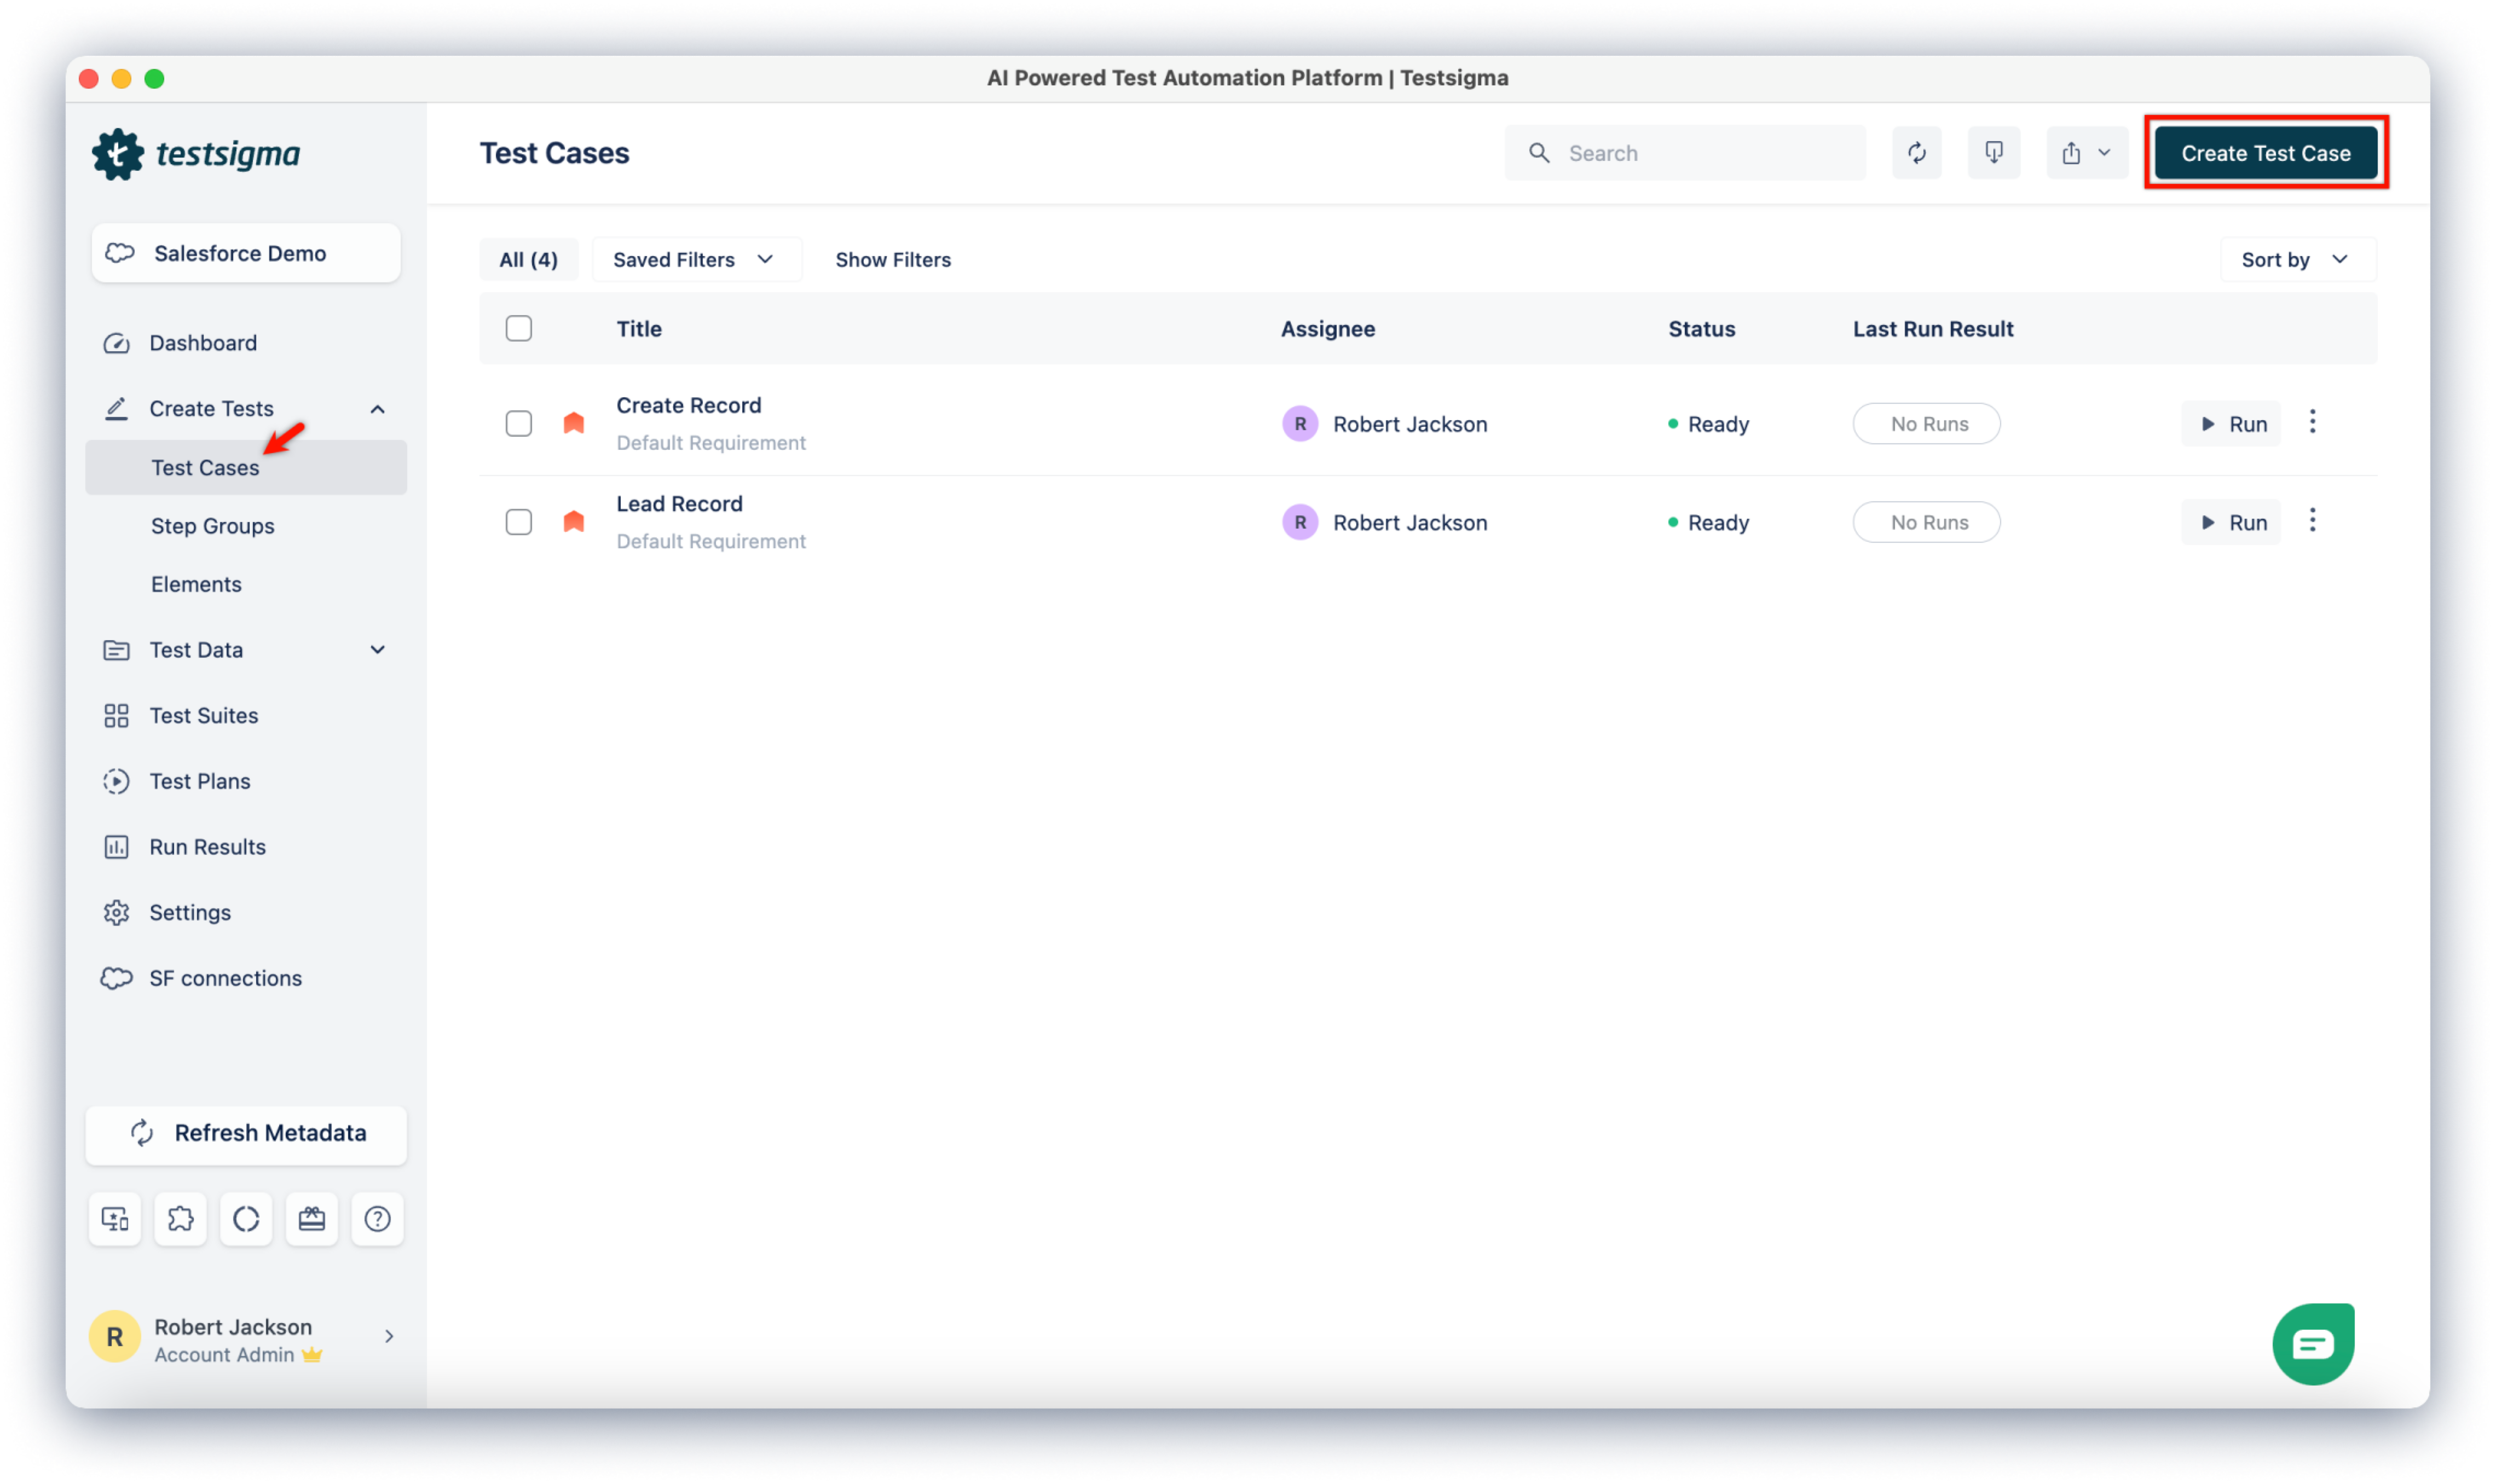This screenshot has width=2496, height=1484.
Task: Select Test Cases in sidebar
Action: click(x=246, y=467)
